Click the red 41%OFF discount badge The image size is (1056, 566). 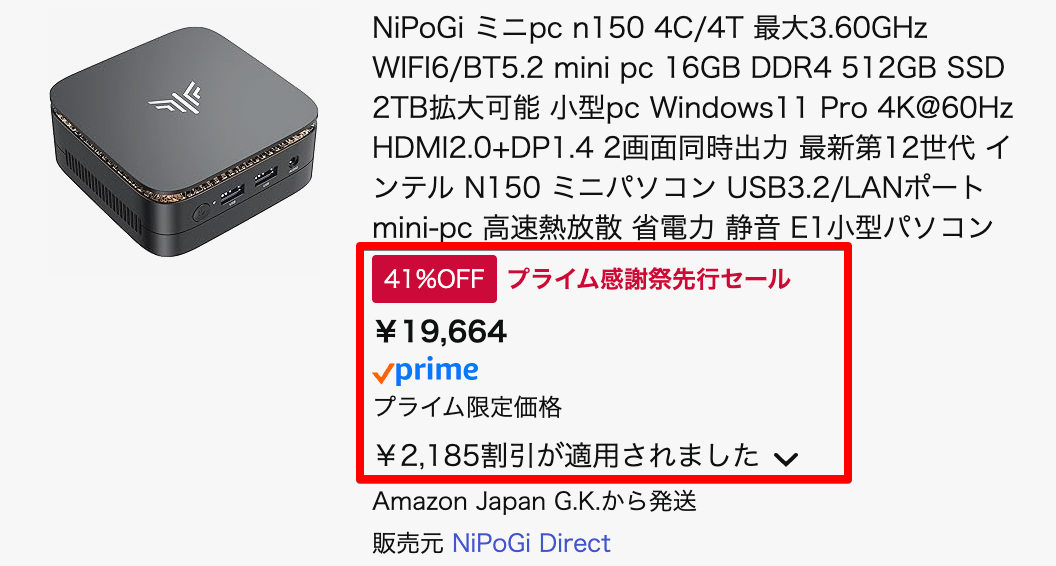click(434, 280)
